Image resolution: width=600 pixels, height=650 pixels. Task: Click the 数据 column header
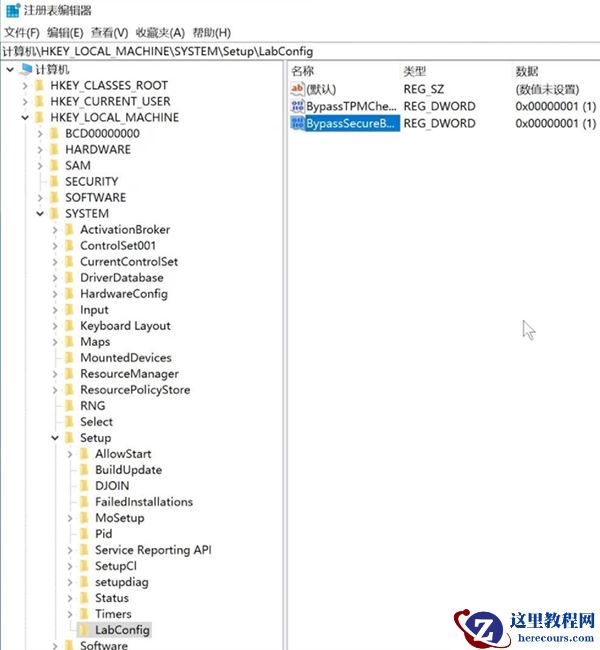click(527, 71)
